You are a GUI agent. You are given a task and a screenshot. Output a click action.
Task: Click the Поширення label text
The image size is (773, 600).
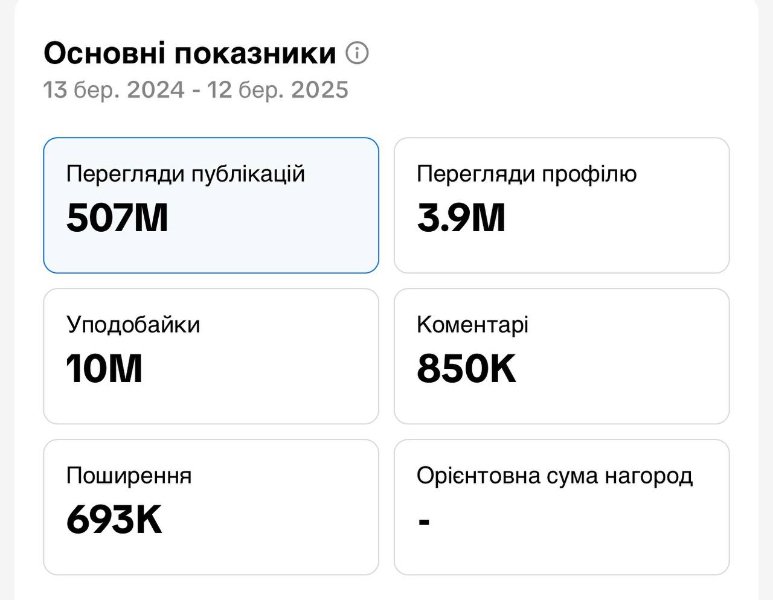pos(129,476)
